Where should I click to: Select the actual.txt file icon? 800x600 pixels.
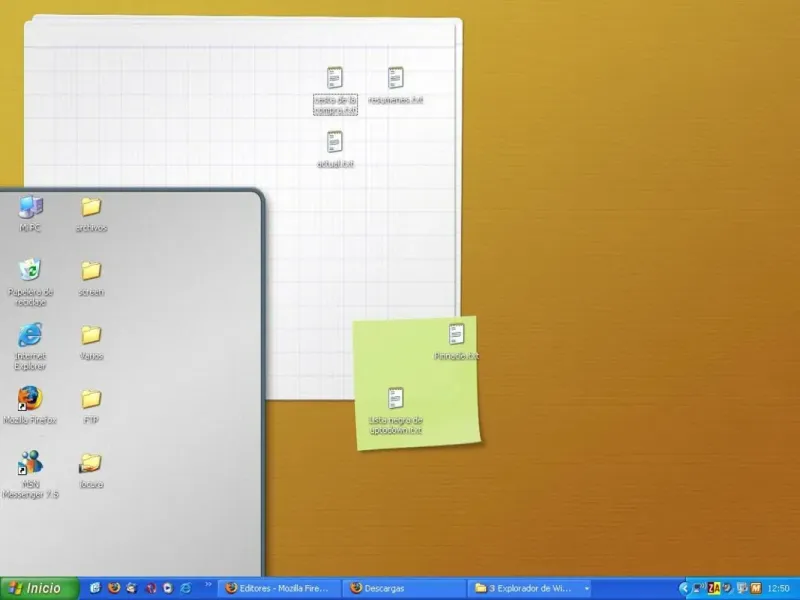pyautogui.click(x=335, y=149)
